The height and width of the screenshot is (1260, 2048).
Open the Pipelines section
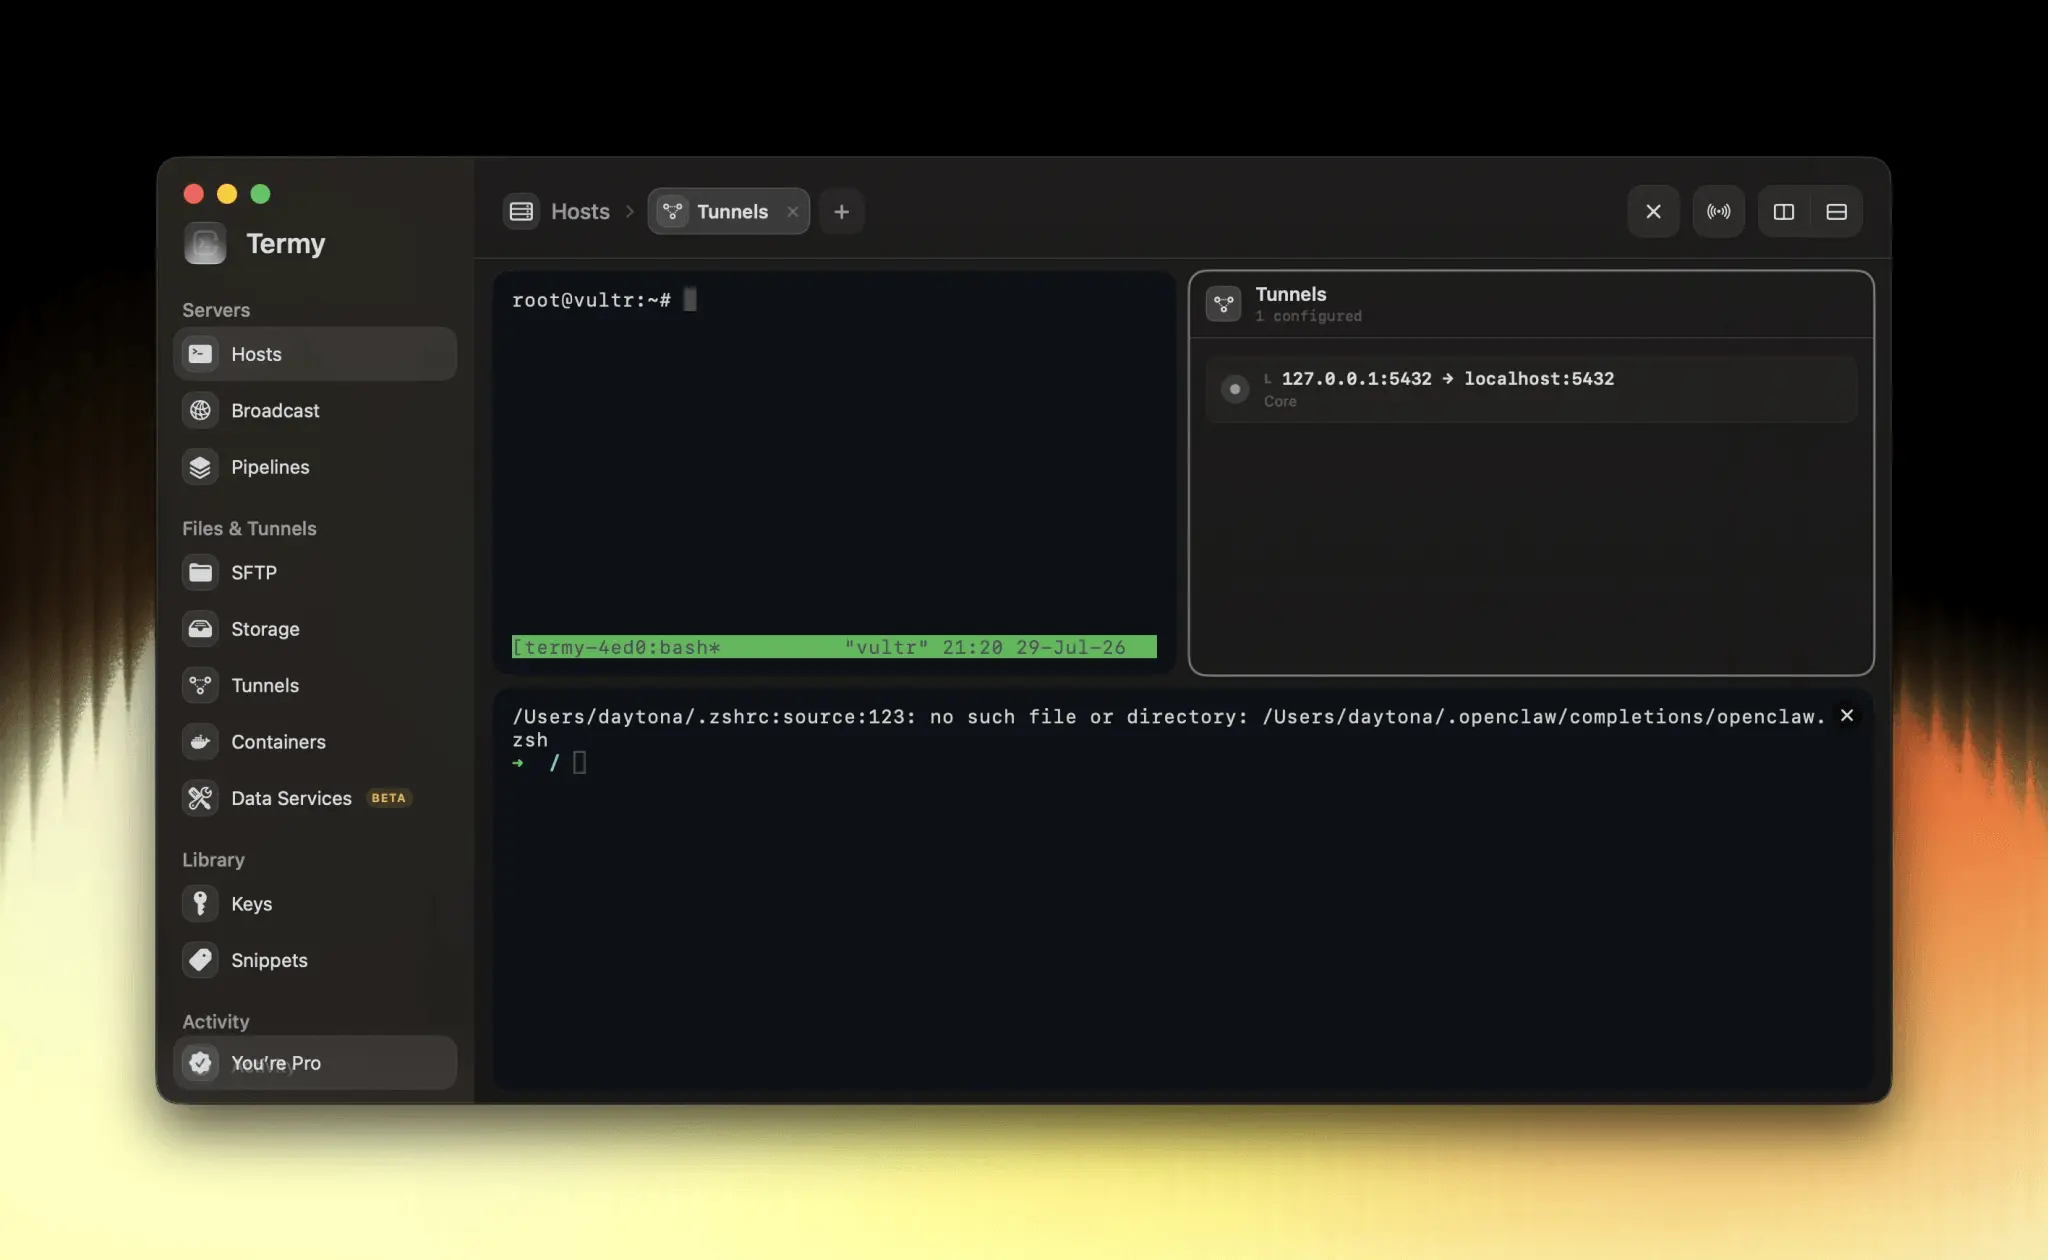tap(314, 467)
